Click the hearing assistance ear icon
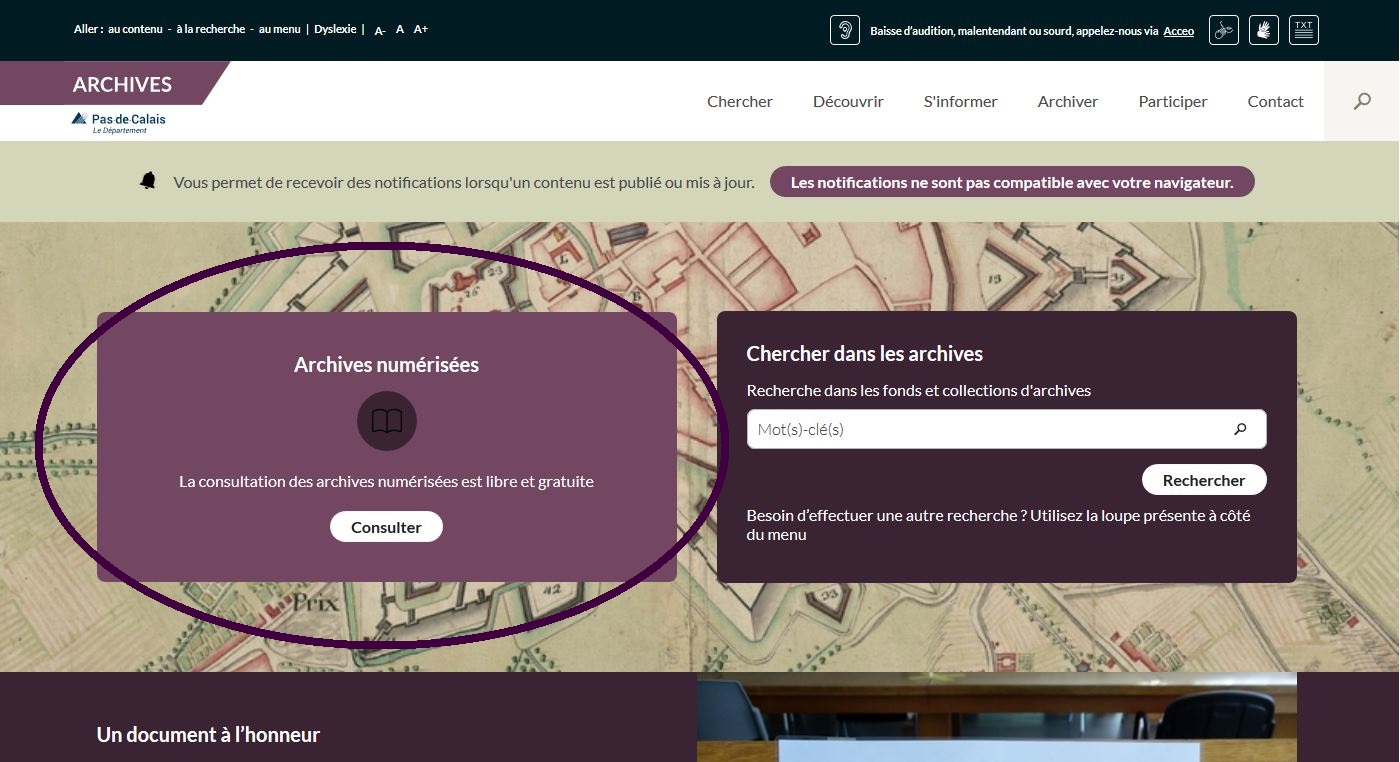 [844, 30]
